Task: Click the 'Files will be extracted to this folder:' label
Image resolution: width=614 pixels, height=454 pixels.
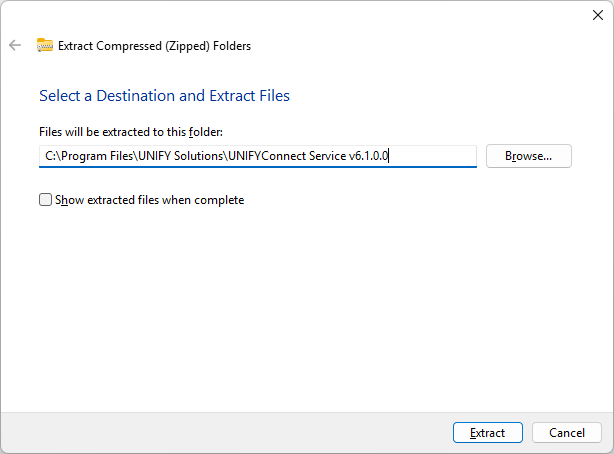Action: point(131,132)
